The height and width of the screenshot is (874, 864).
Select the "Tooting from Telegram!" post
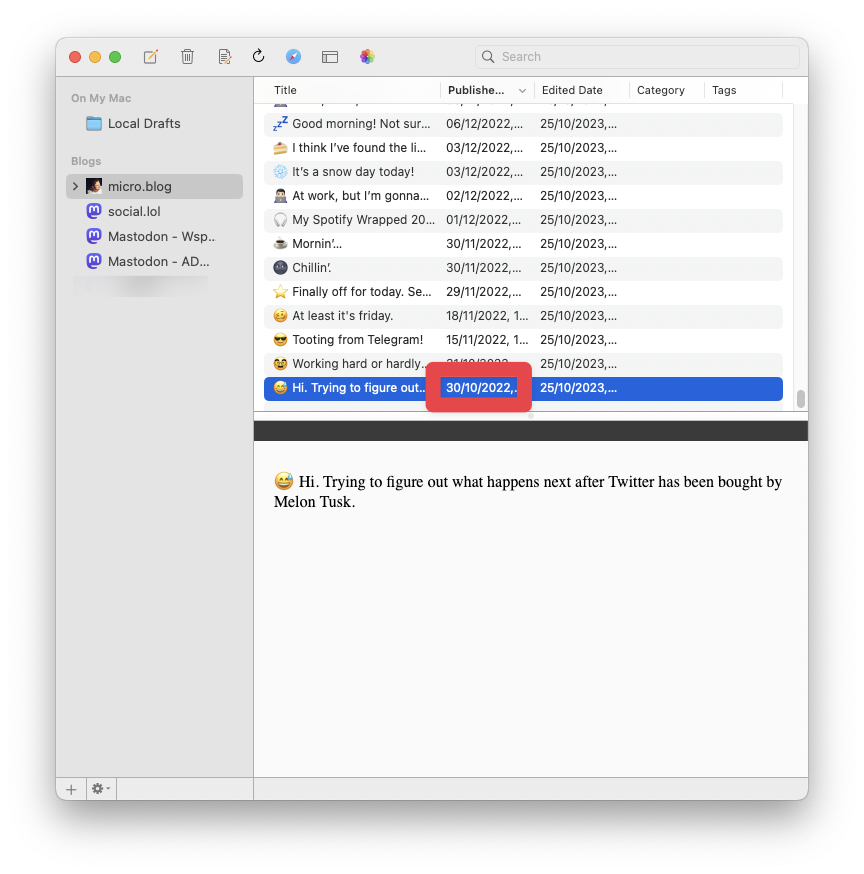pyautogui.click(x=357, y=340)
